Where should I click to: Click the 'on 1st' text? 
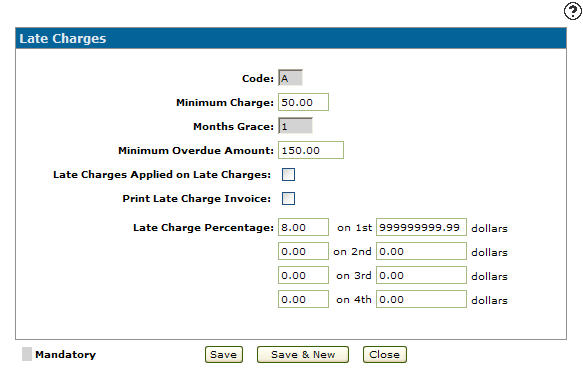(354, 228)
